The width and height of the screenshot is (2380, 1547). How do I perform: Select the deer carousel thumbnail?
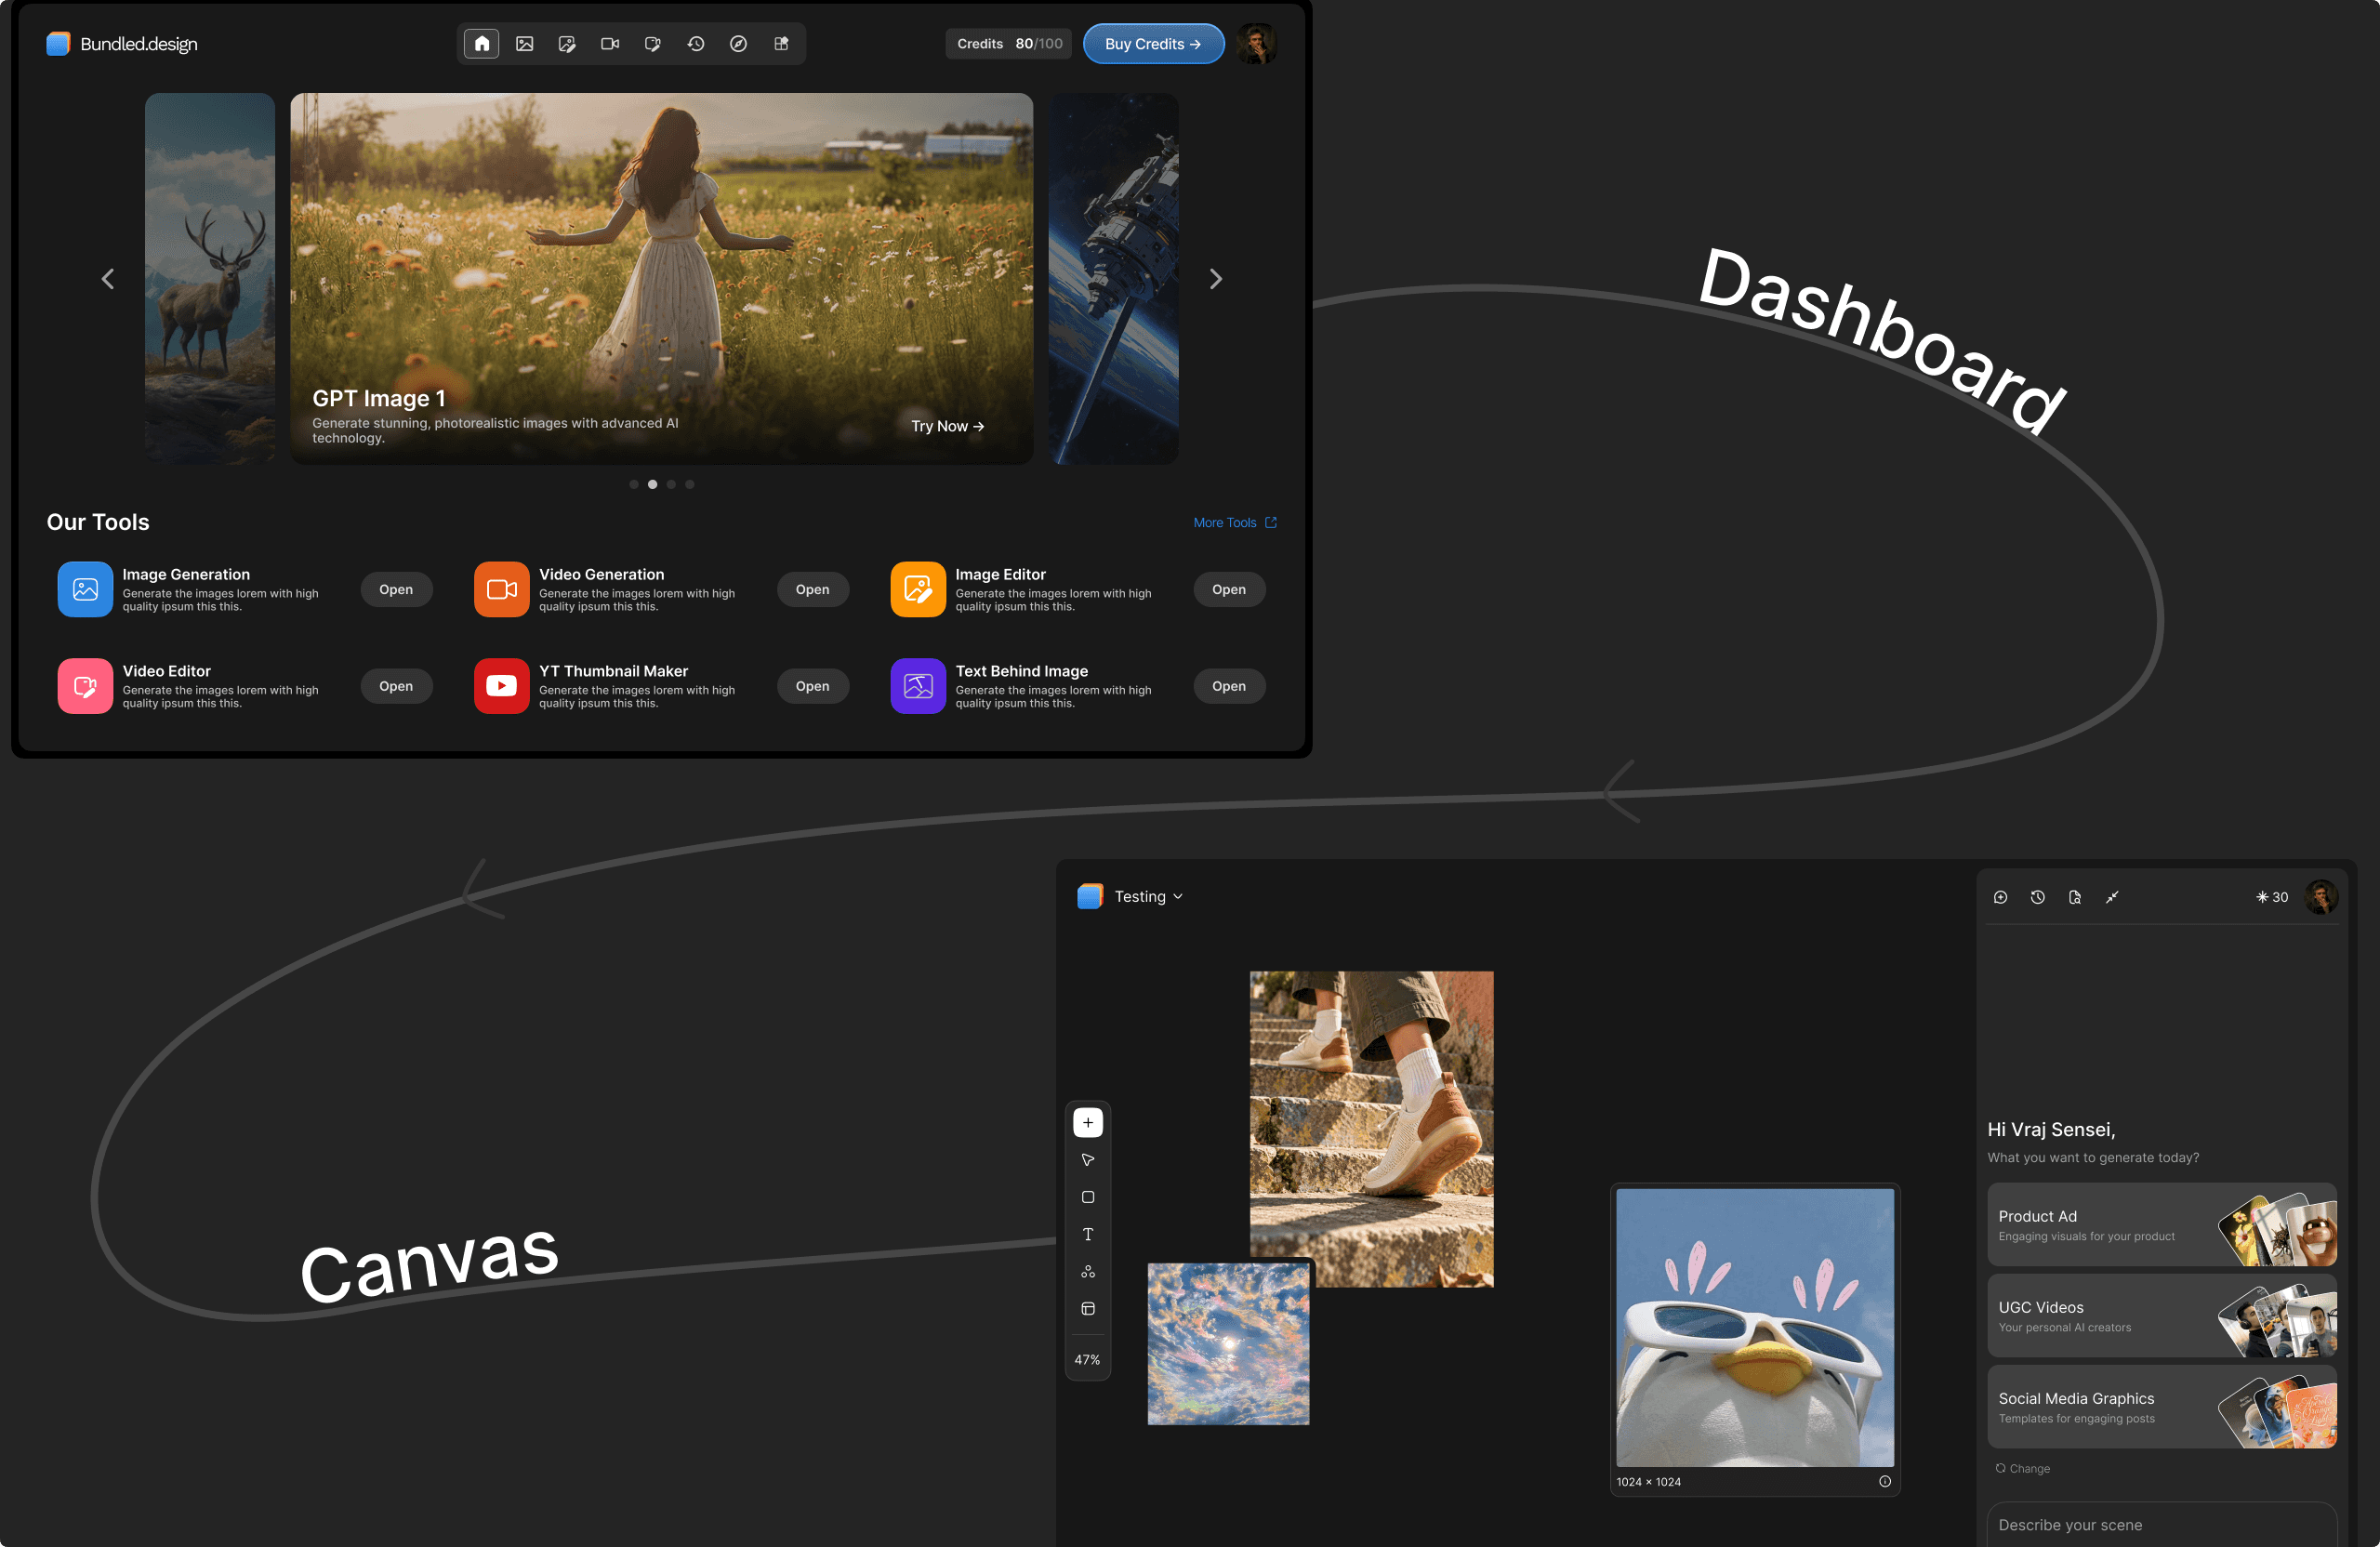tap(209, 278)
